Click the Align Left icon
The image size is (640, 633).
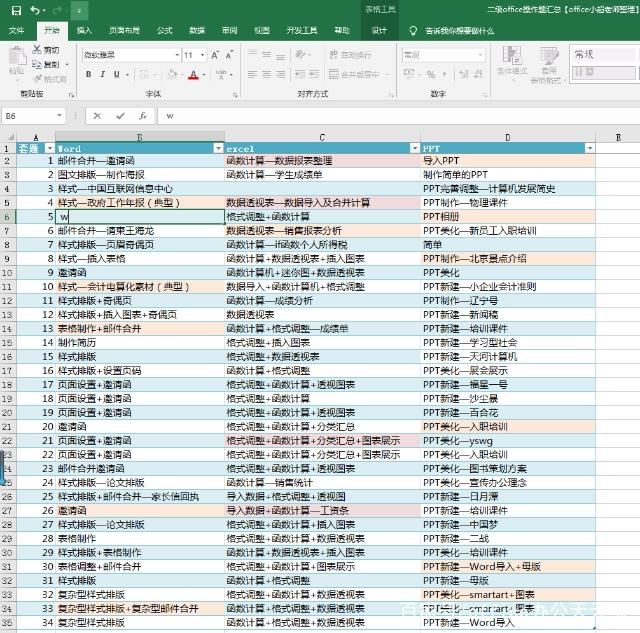click(x=253, y=74)
